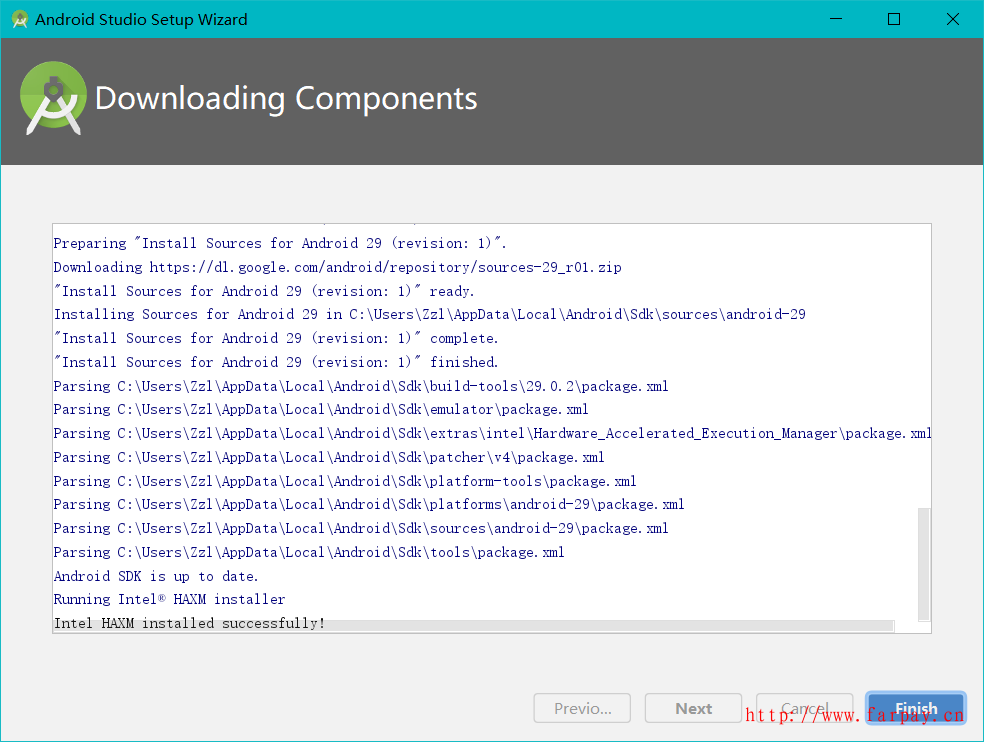Image resolution: width=984 pixels, height=742 pixels.
Task: Maximize the Setup Wizard window
Action: (894, 19)
